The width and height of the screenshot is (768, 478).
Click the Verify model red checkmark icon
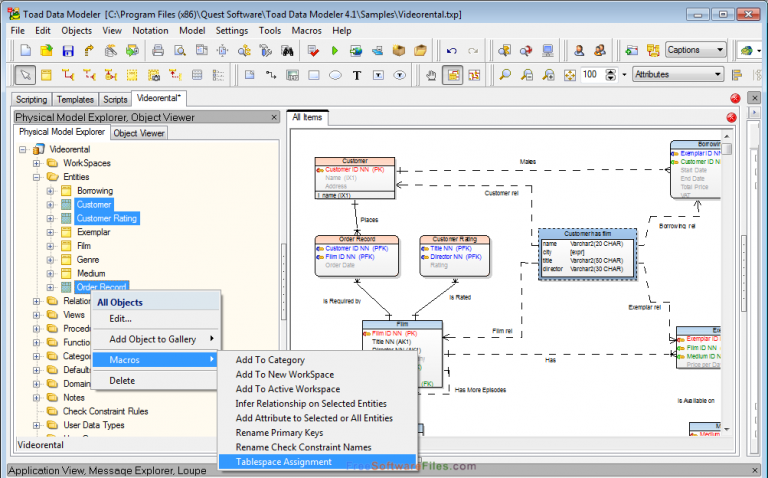pyautogui.click(x=313, y=50)
